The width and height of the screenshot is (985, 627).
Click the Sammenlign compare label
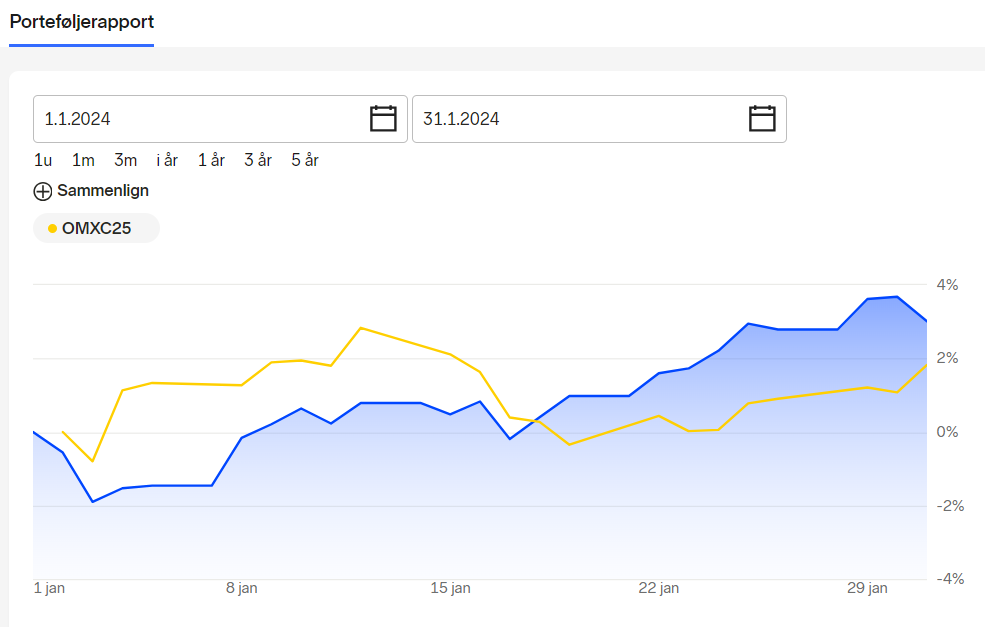click(x=103, y=190)
